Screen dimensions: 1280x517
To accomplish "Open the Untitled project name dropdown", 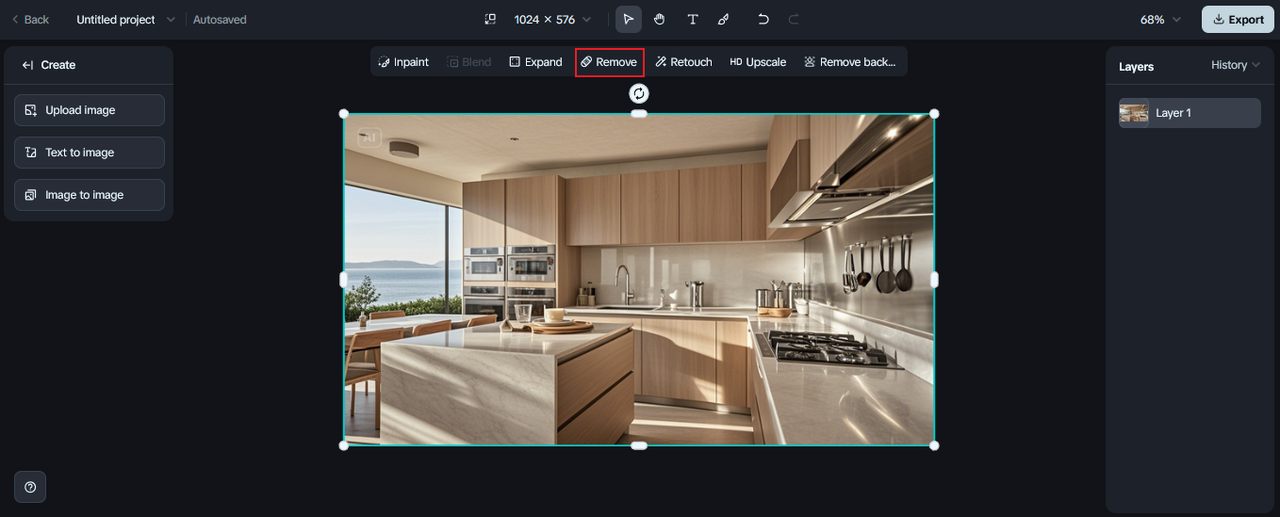I will [125, 19].
